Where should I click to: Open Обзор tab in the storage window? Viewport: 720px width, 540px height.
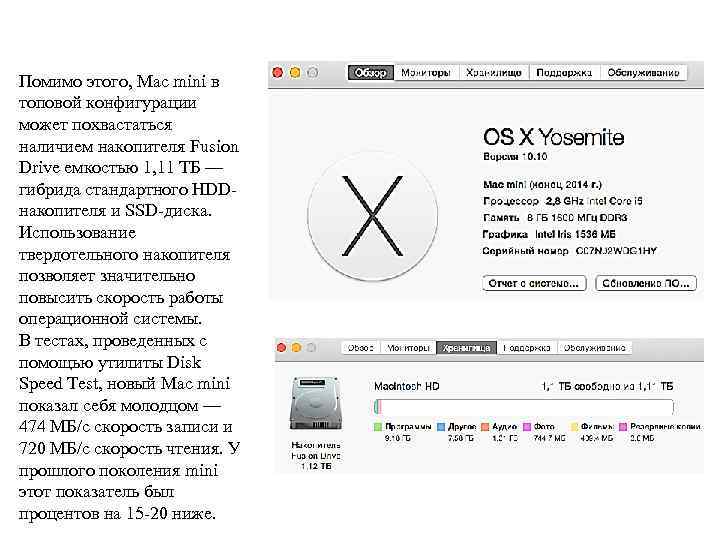click(x=360, y=348)
